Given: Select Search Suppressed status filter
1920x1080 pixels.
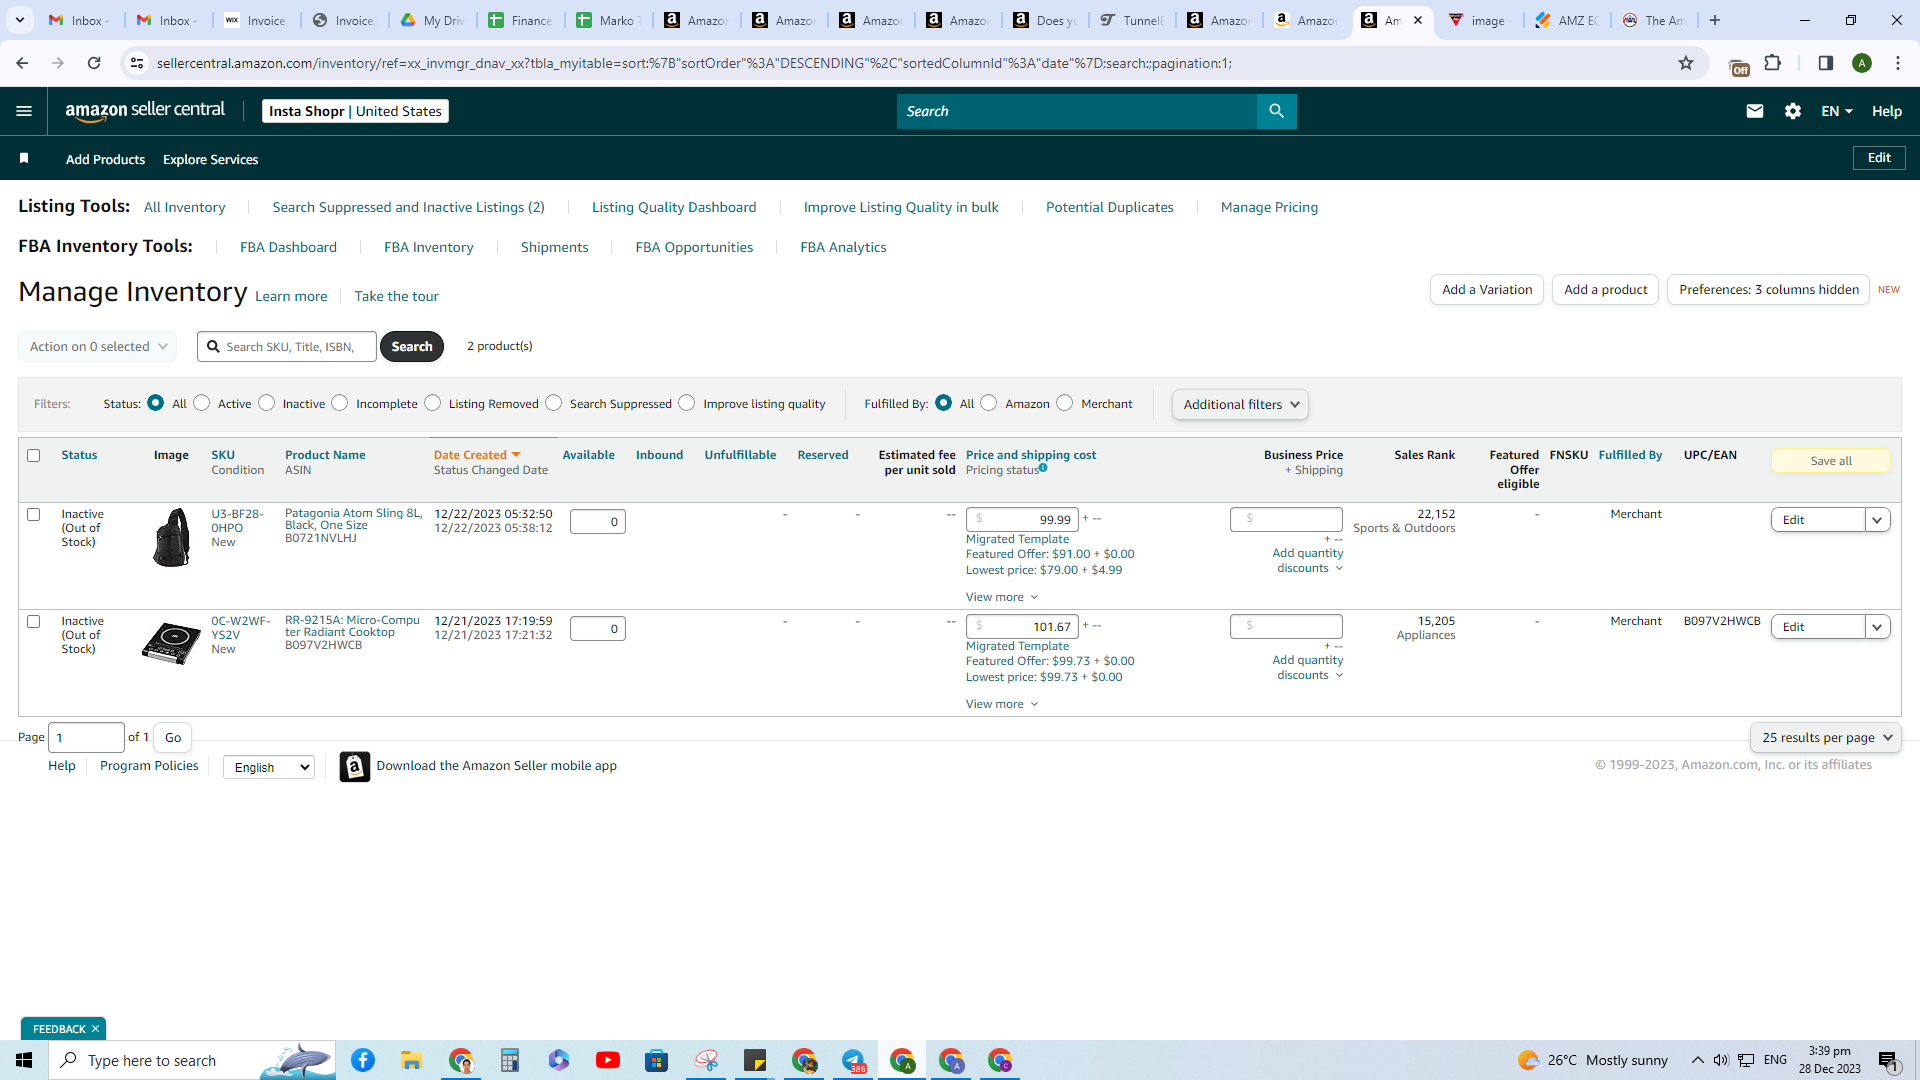Looking at the screenshot, I should [x=553, y=403].
